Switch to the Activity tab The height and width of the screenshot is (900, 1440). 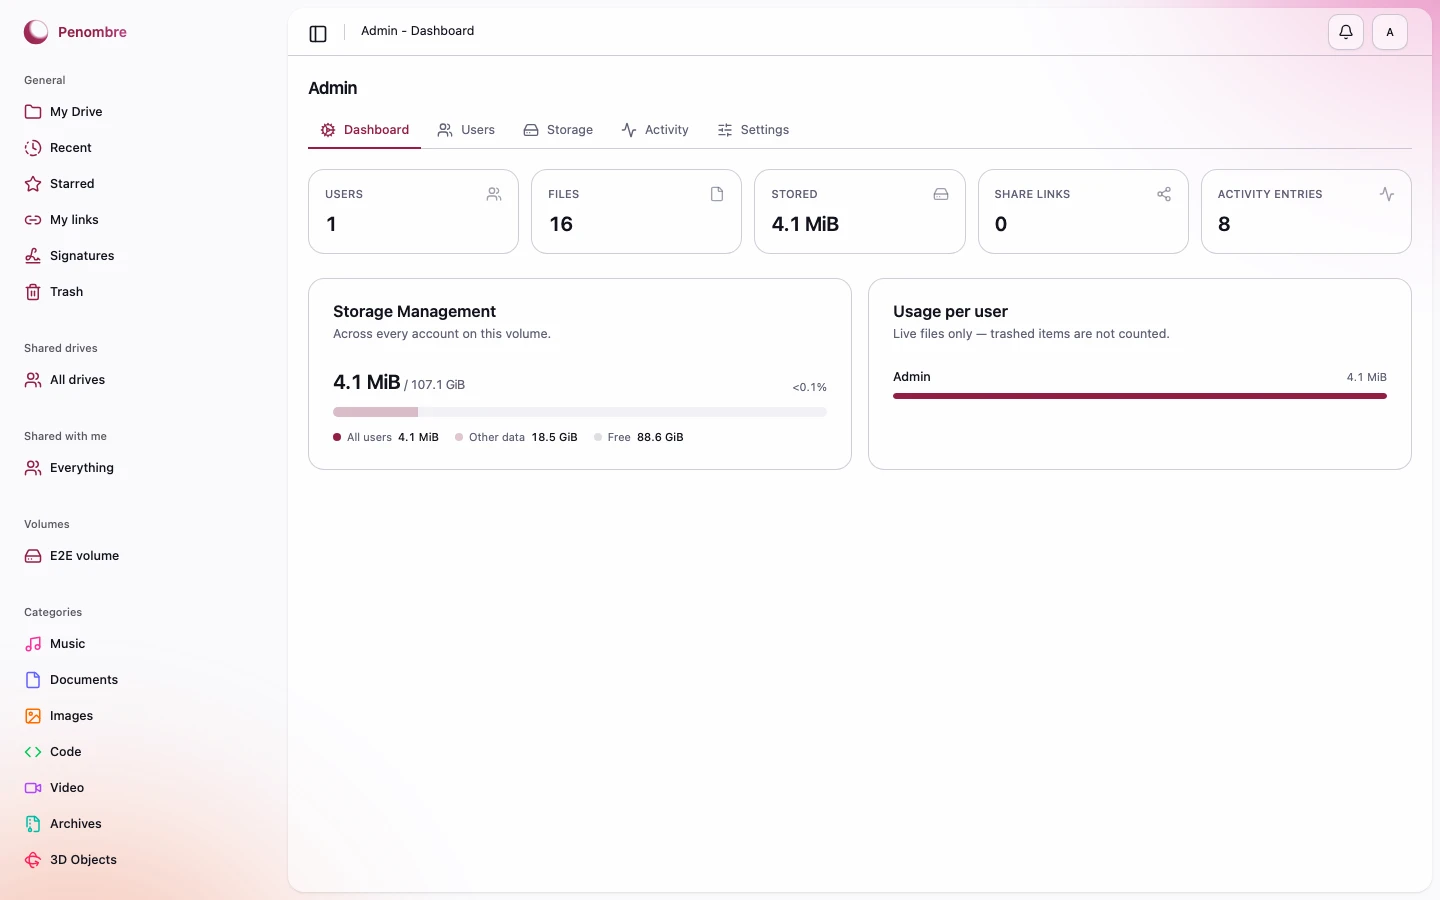655,130
